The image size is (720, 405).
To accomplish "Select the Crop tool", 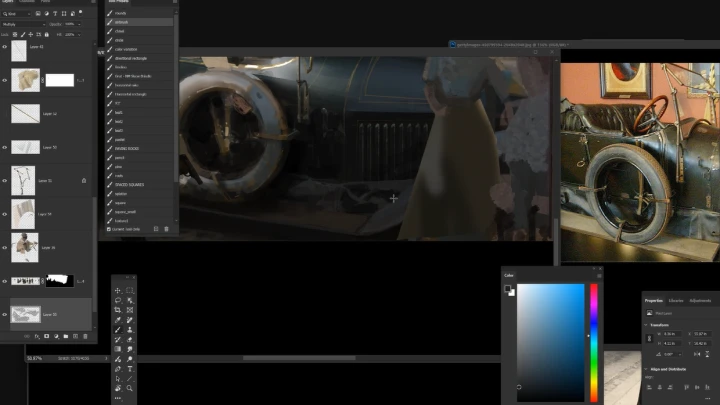I will click(118, 310).
